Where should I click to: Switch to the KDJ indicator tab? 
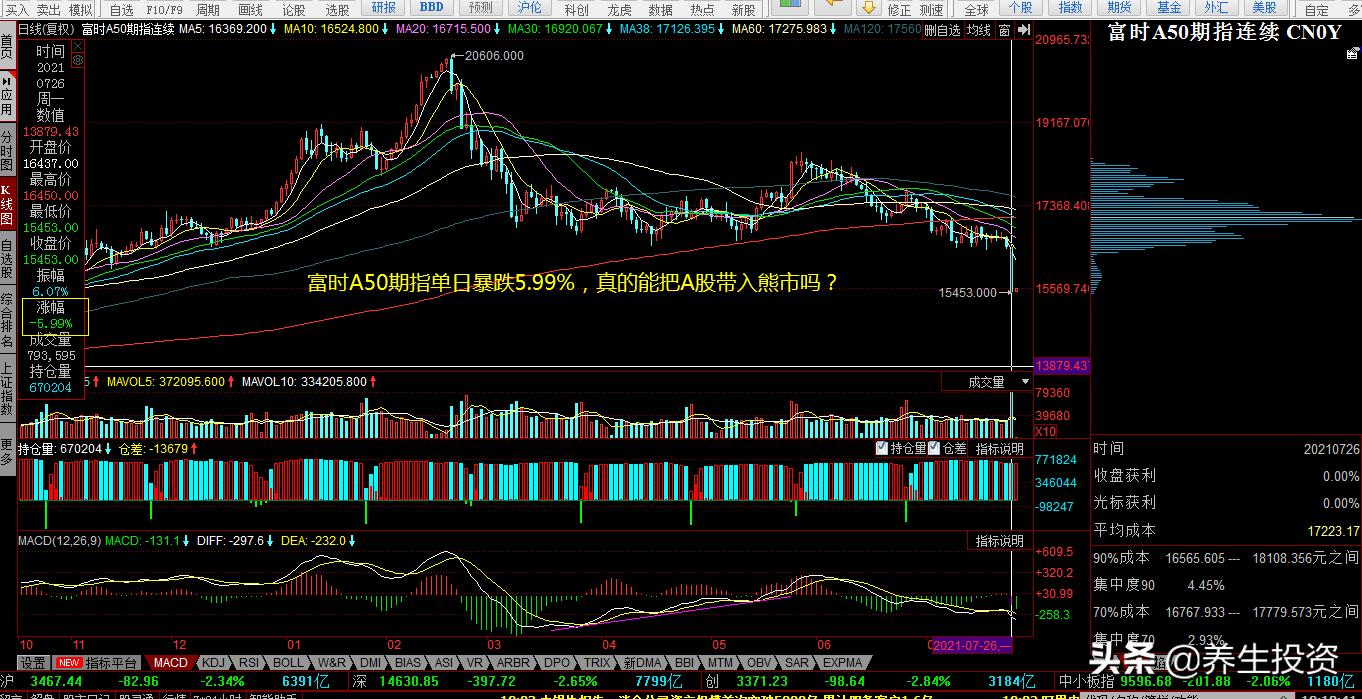pyautogui.click(x=212, y=662)
